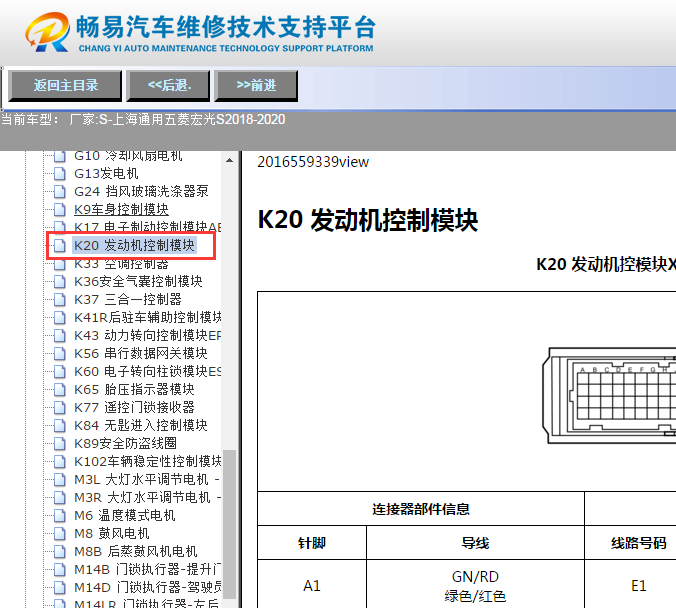Open M3L 大灯水平调节电机 entry

[x=147, y=480]
